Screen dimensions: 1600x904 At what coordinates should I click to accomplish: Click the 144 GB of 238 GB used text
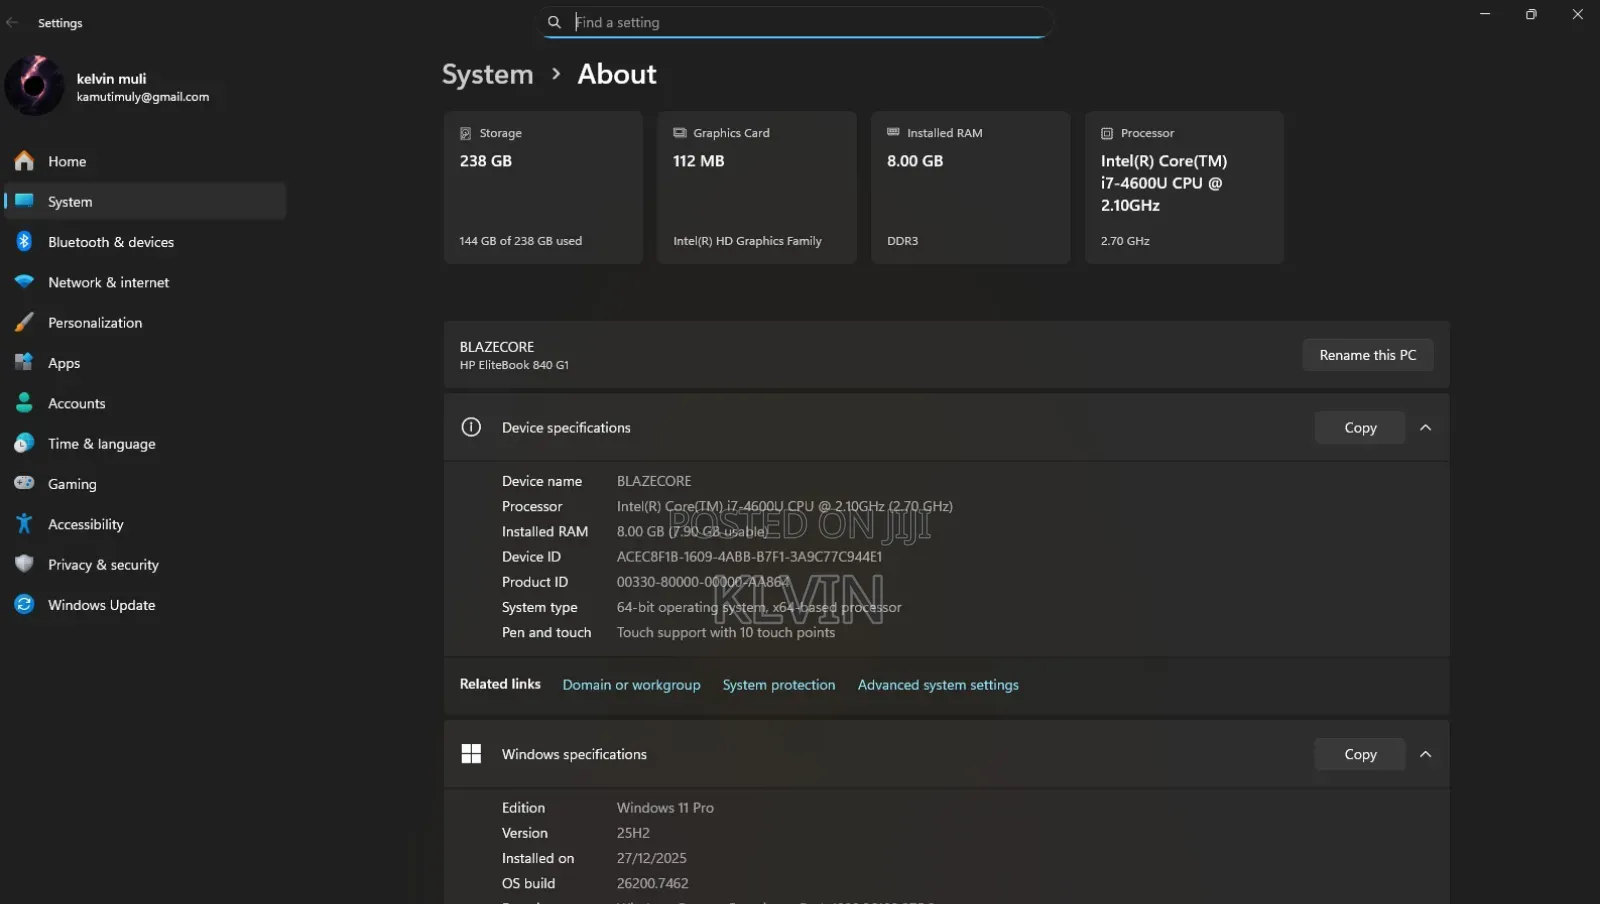(520, 241)
